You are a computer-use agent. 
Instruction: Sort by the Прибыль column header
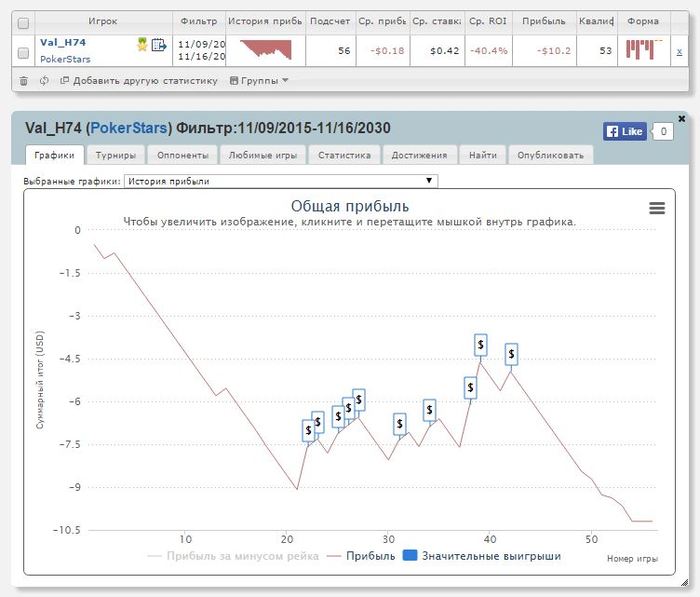tap(544, 21)
